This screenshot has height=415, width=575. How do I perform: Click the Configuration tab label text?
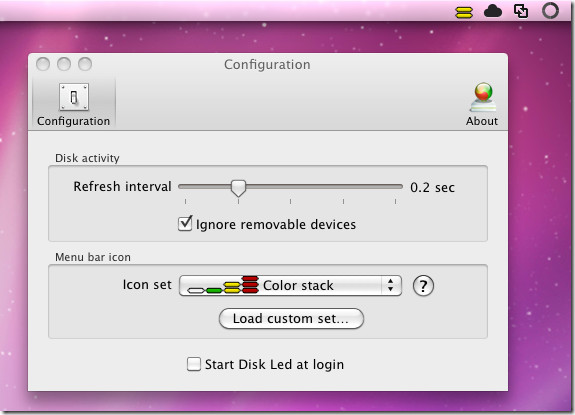point(73,121)
